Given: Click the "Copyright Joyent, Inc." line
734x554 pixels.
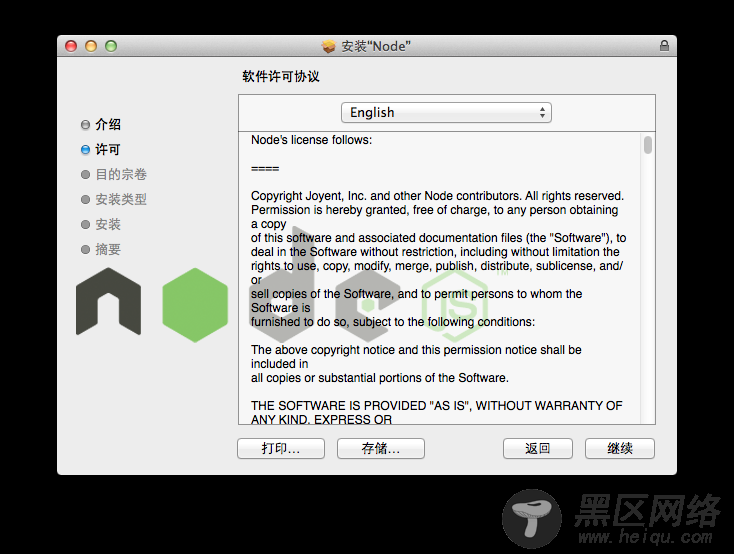Looking at the screenshot, I should point(437,196).
